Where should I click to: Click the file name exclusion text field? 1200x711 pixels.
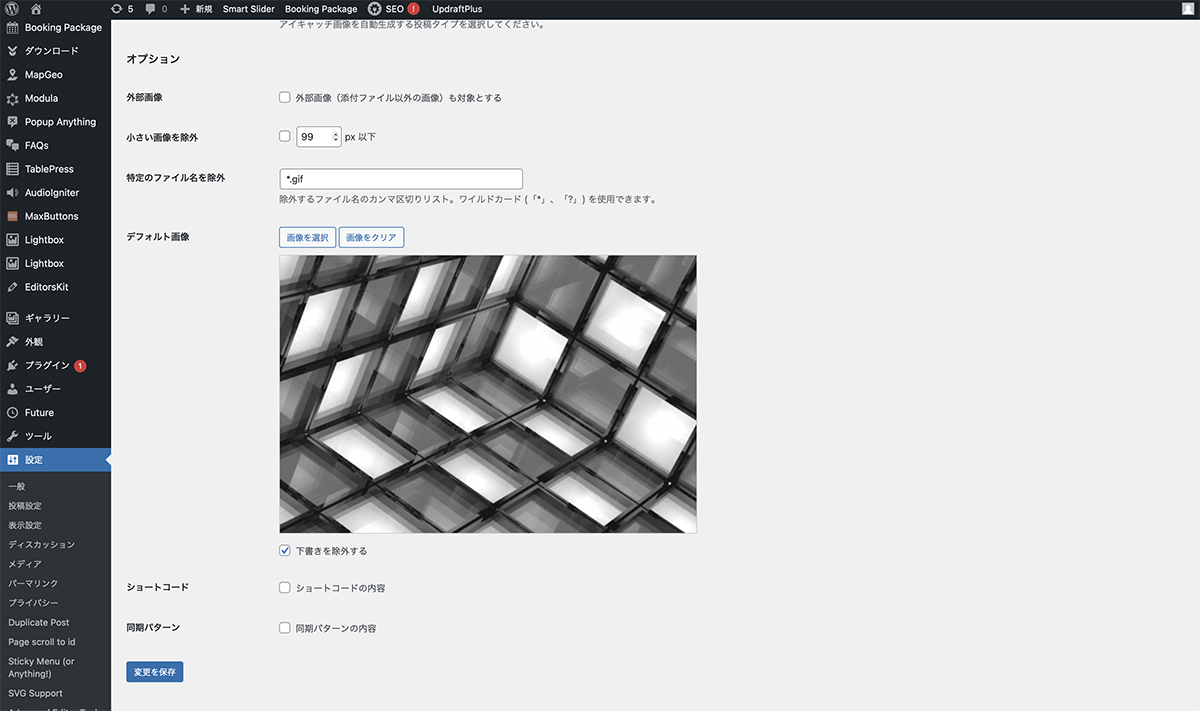[401, 179]
